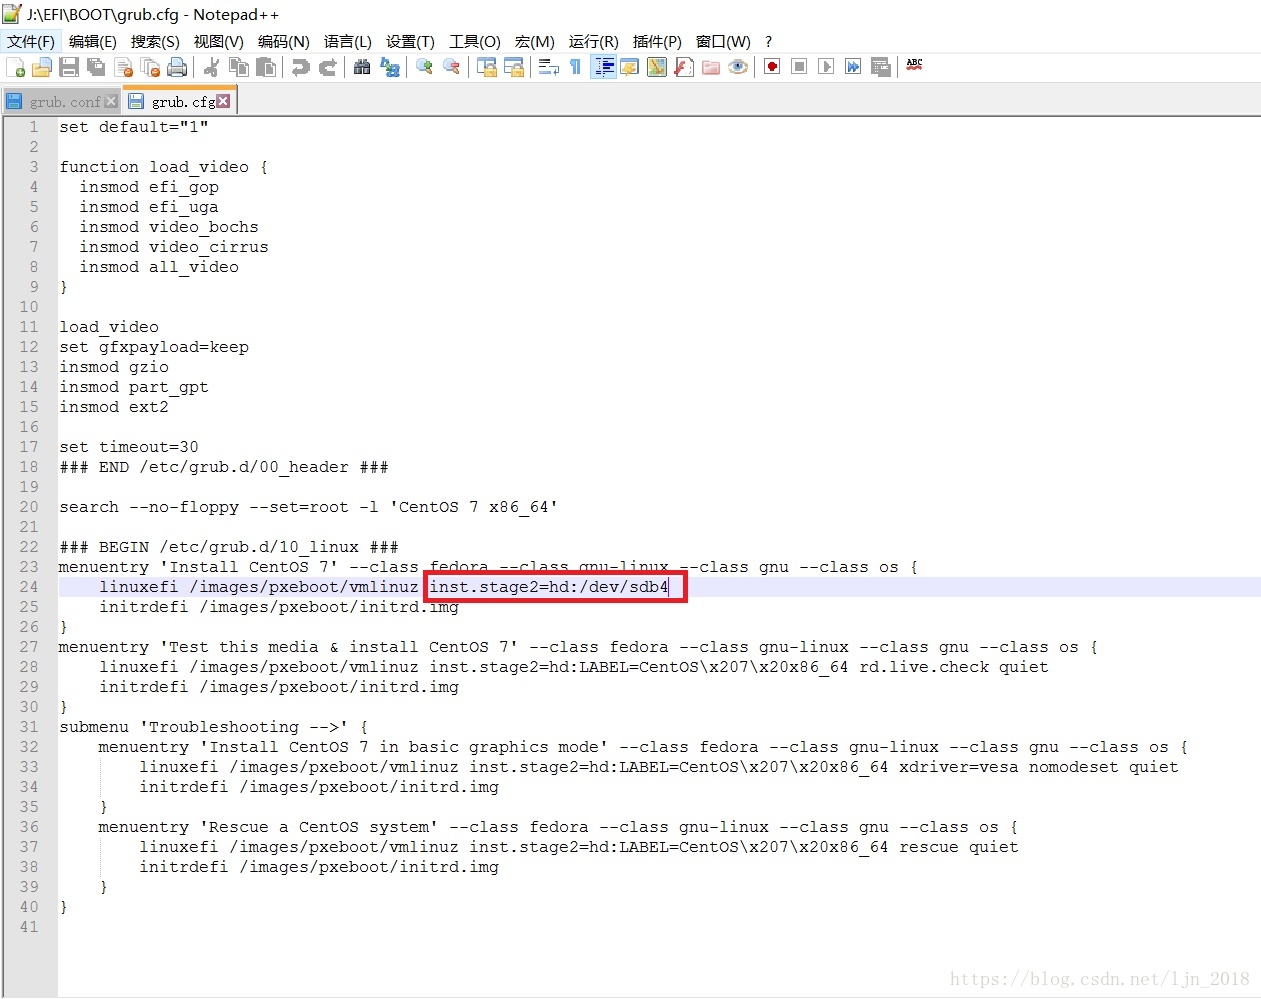Place the cursor after inst.stage2=hd:/dev/sdb4
The width and height of the screenshot is (1261, 999).
[x=670, y=587]
